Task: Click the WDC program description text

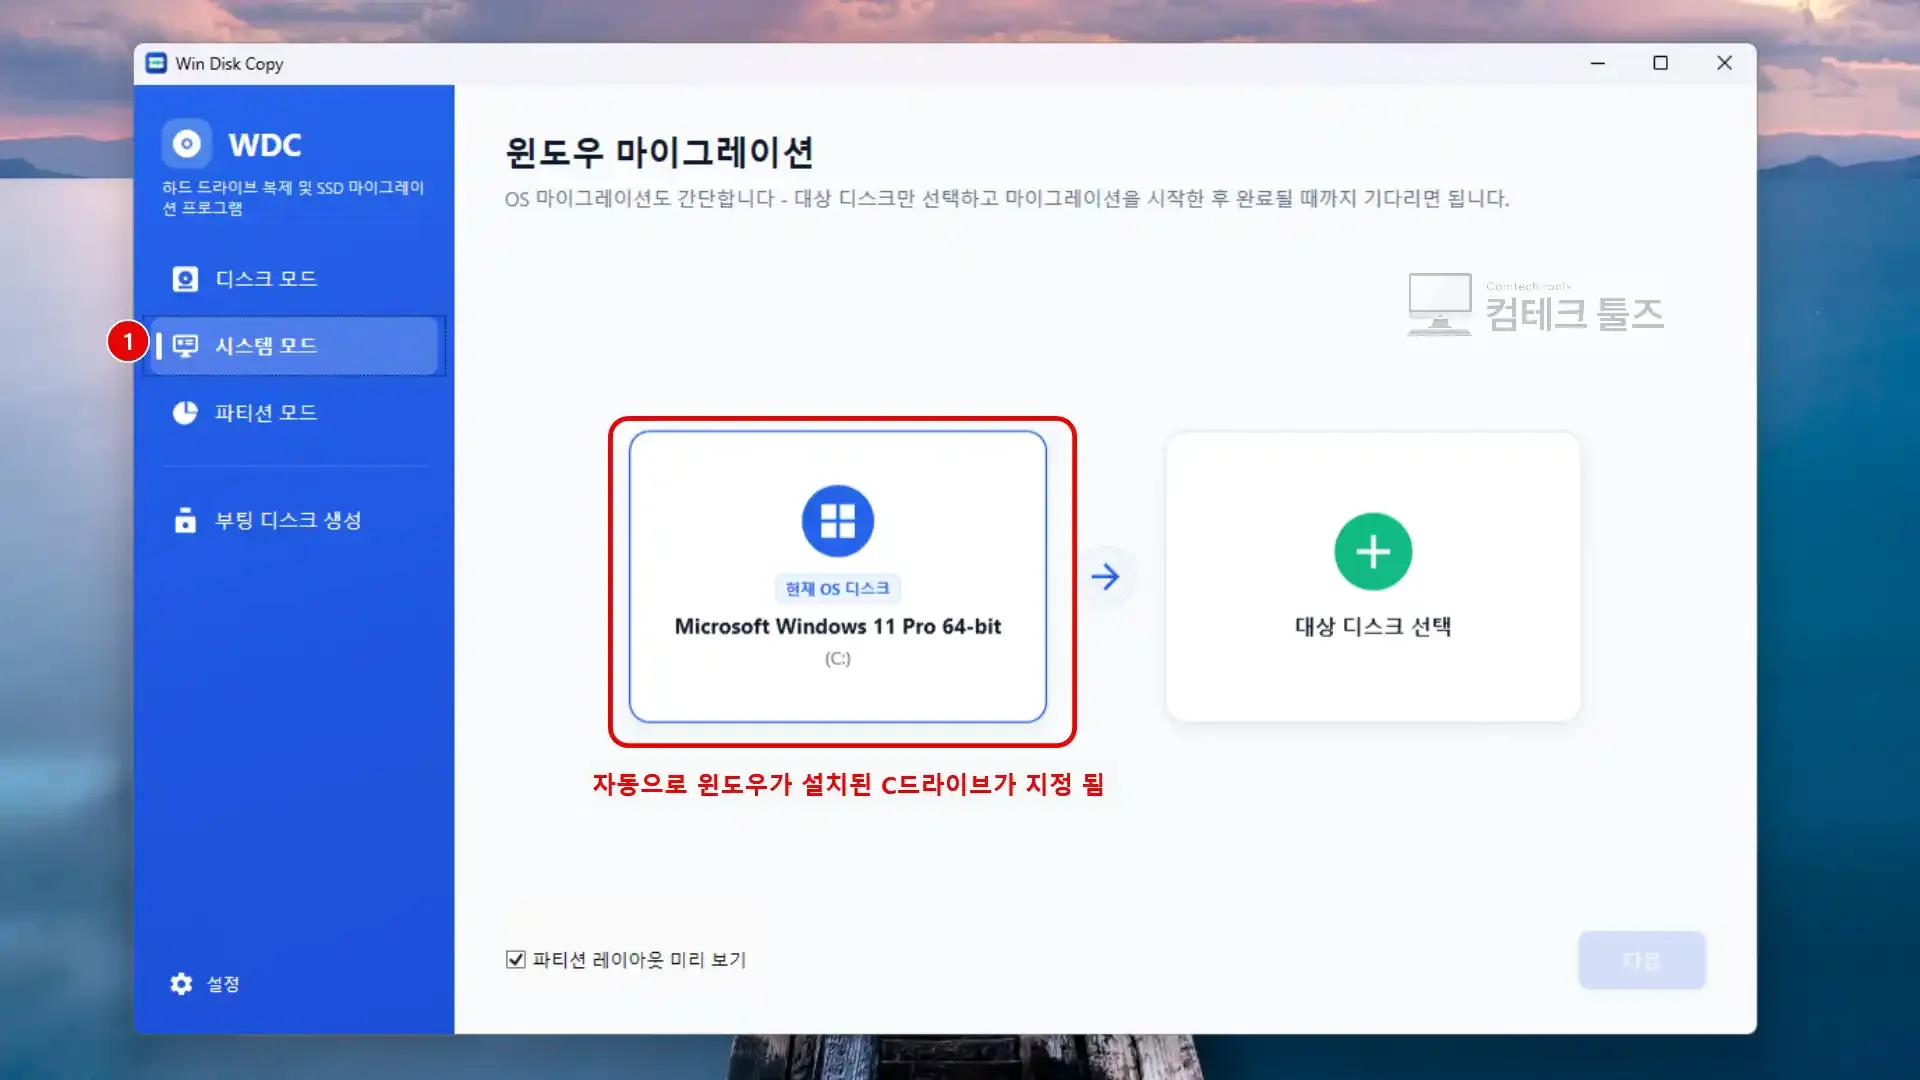Action: [294, 198]
